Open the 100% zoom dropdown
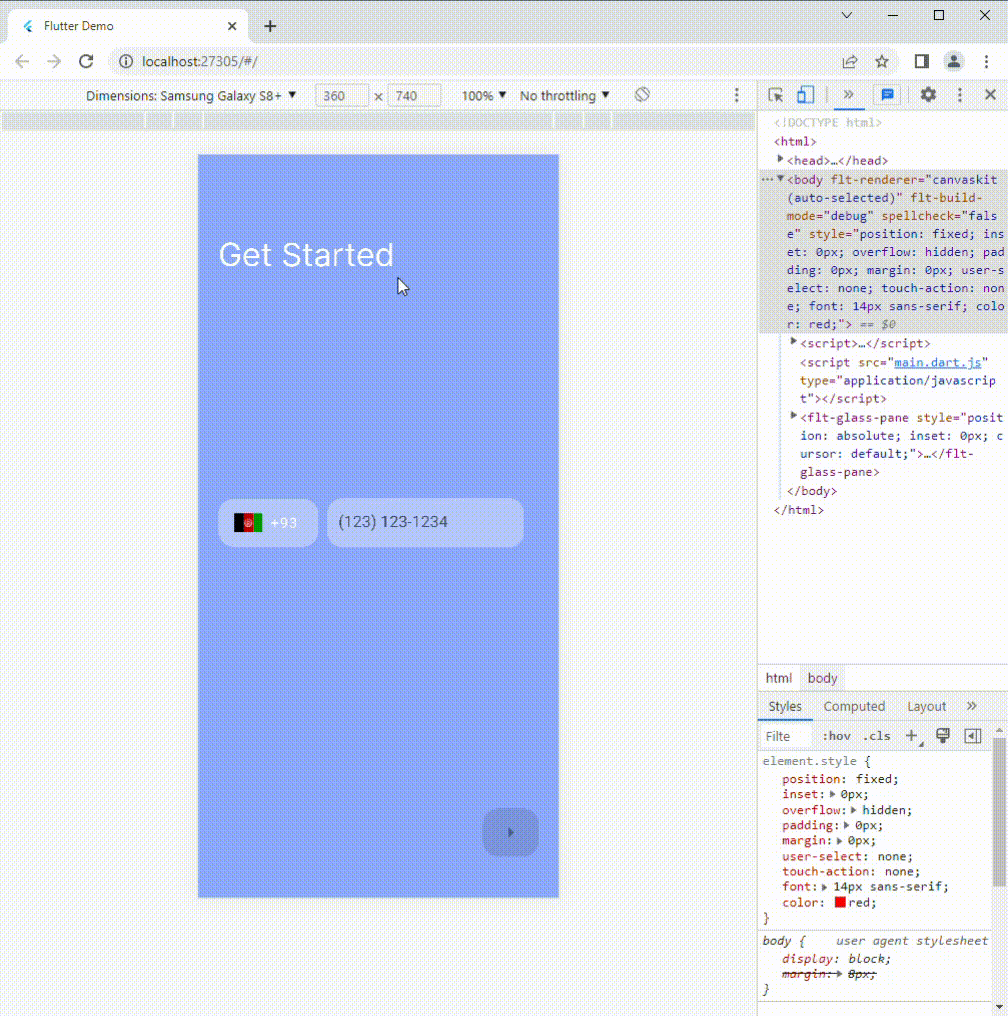The height and width of the screenshot is (1016, 1008). pyautogui.click(x=483, y=96)
